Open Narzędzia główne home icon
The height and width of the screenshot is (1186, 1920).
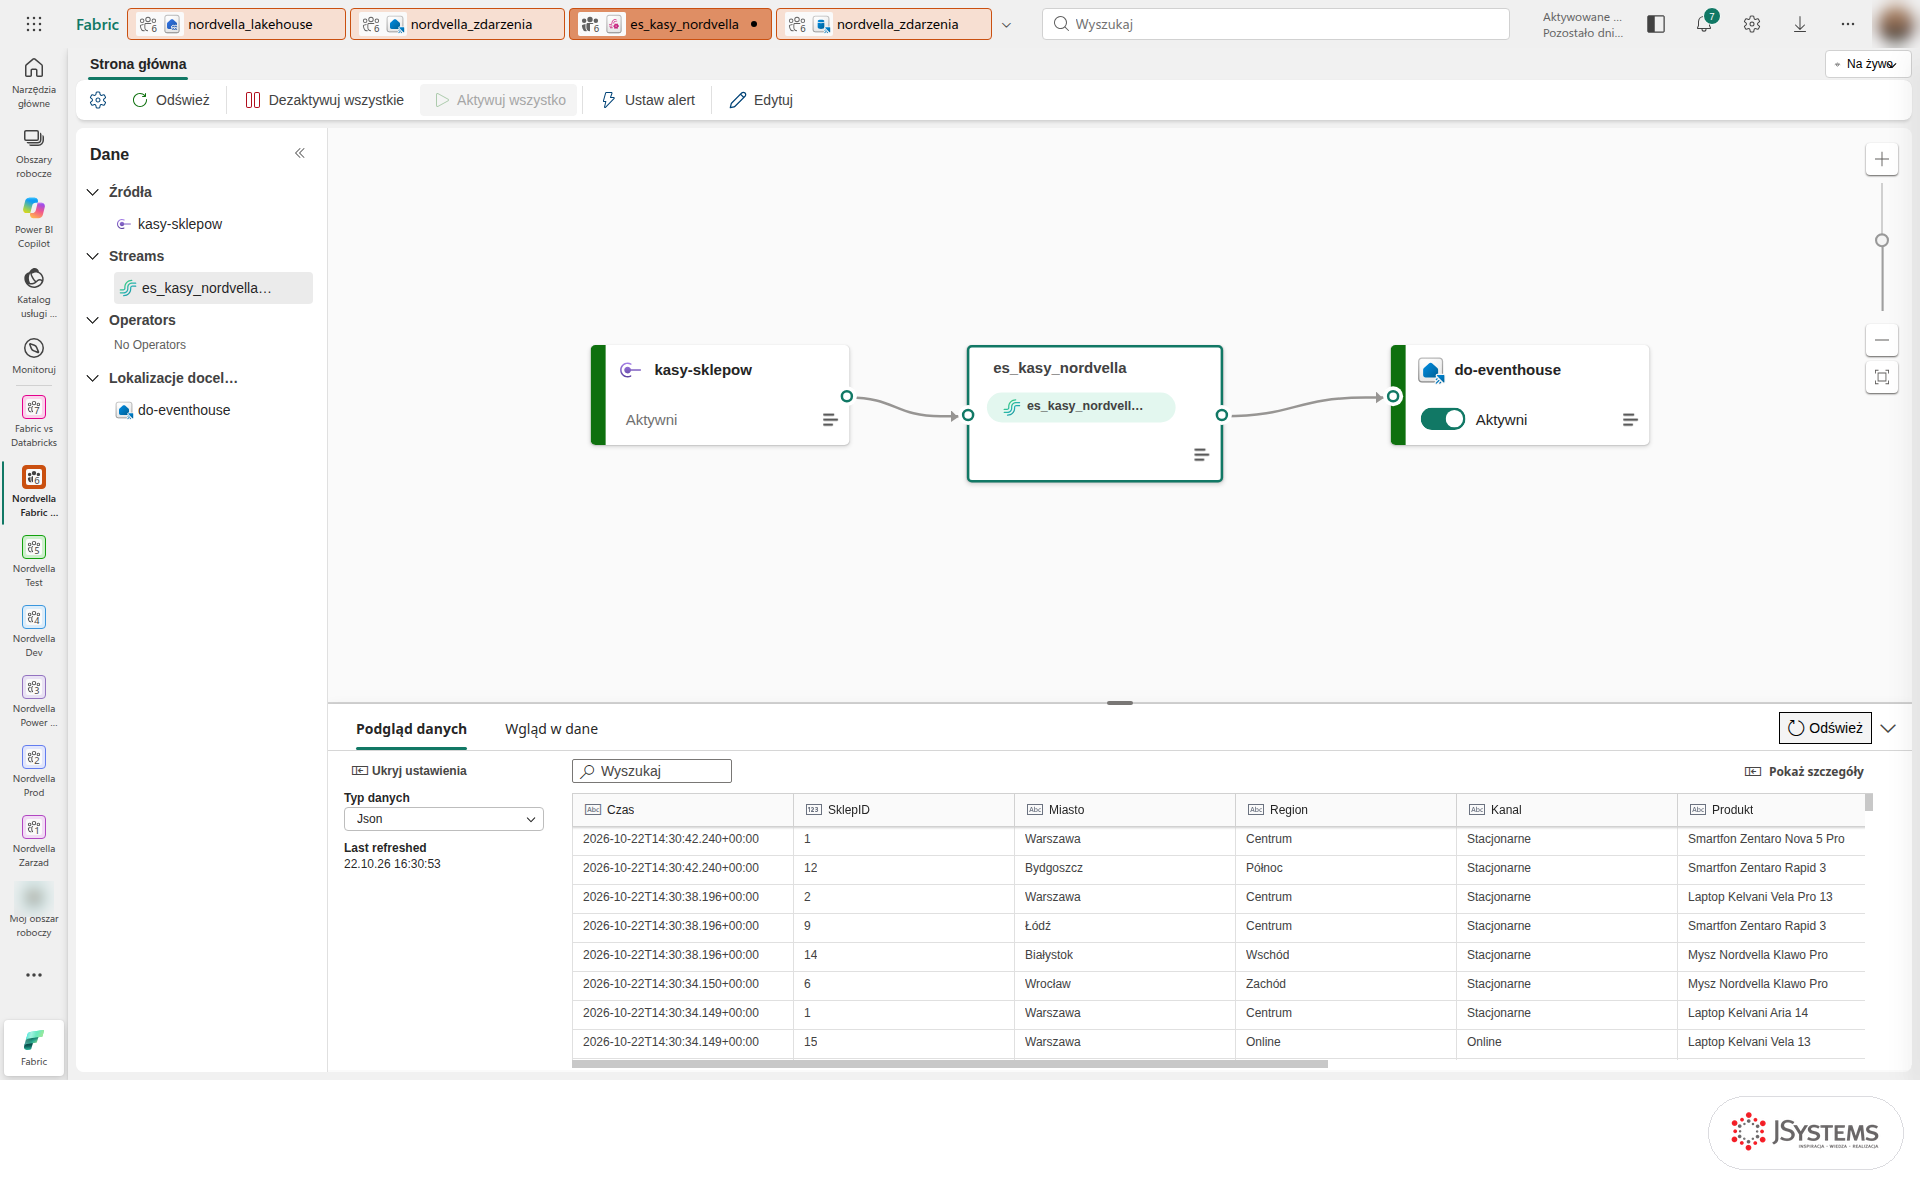[34, 82]
